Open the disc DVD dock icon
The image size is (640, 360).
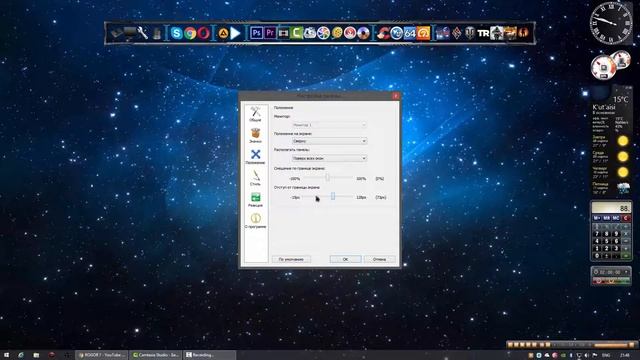[x=363, y=33]
